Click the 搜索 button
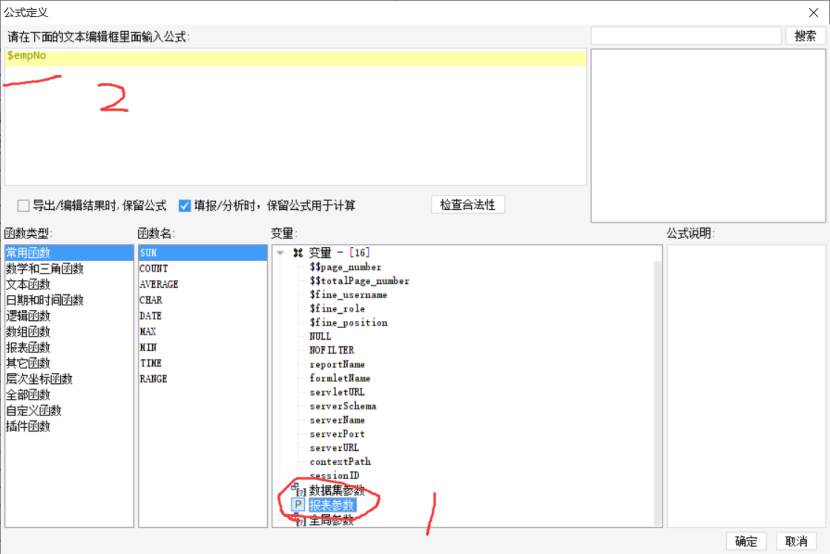The width and height of the screenshot is (830, 554). [x=805, y=36]
